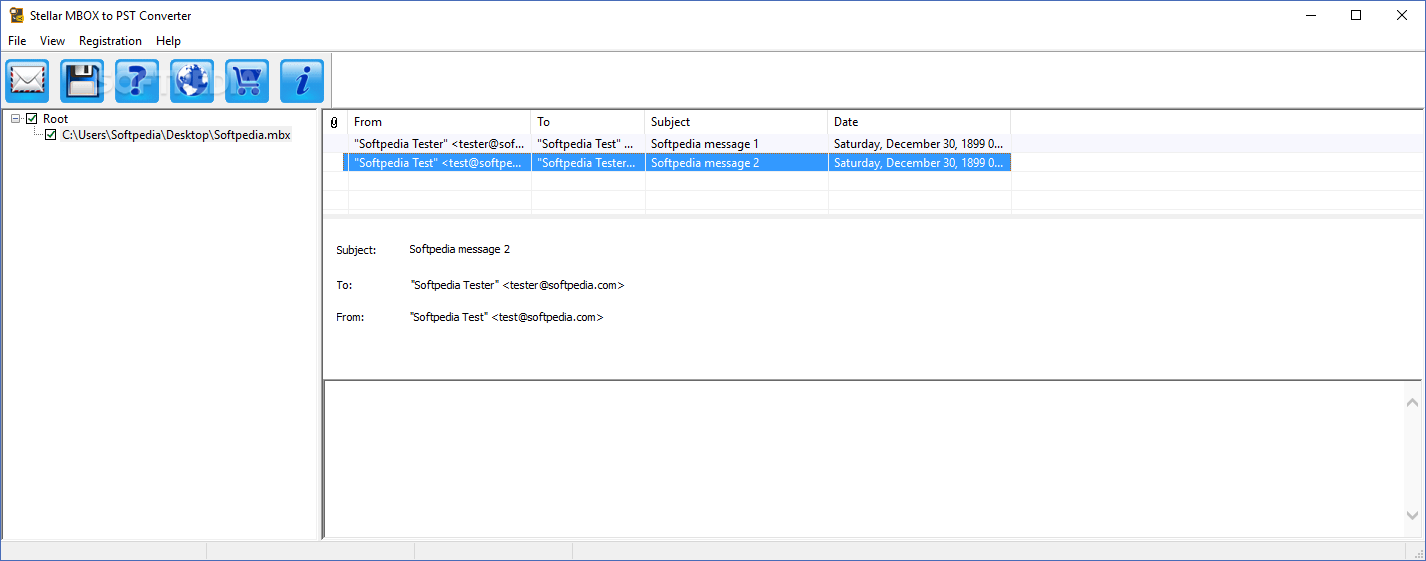Viewport: 1426px width, 561px height.
Task: Click inside the empty message body pane
Action: [x=863, y=460]
